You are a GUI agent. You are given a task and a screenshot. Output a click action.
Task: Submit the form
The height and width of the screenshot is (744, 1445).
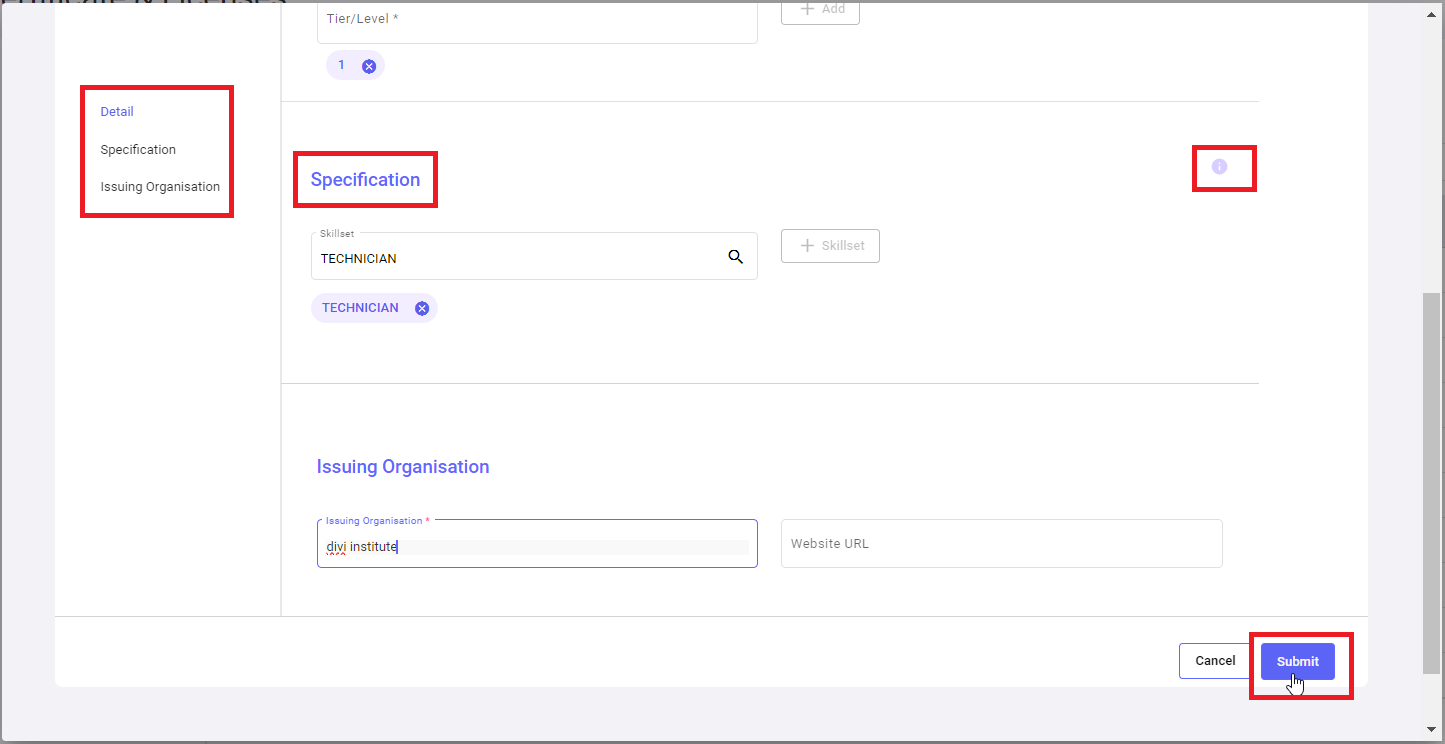pyautogui.click(x=1297, y=661)
